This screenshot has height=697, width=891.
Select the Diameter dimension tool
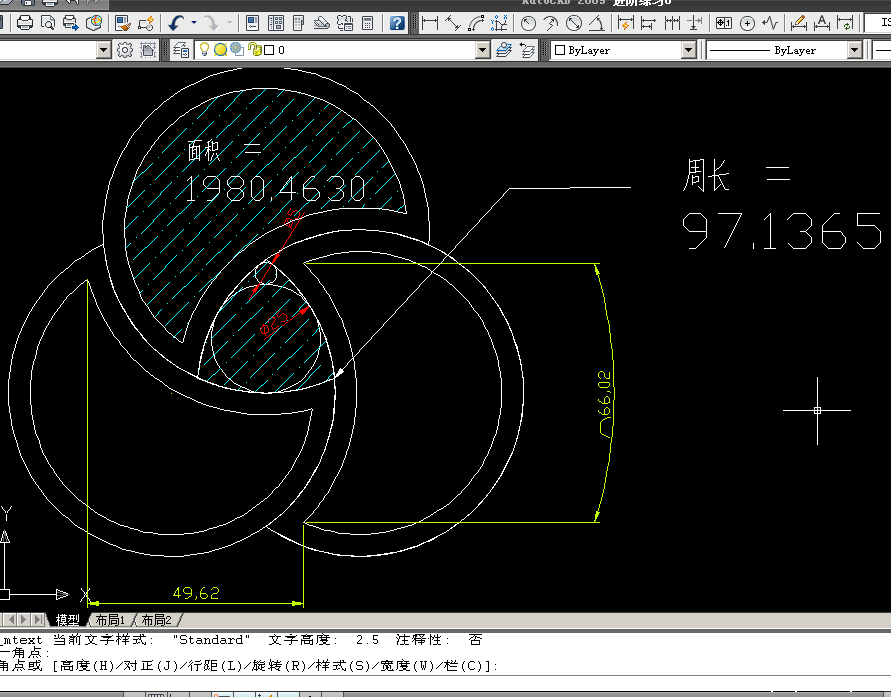[x=574, y=23]
